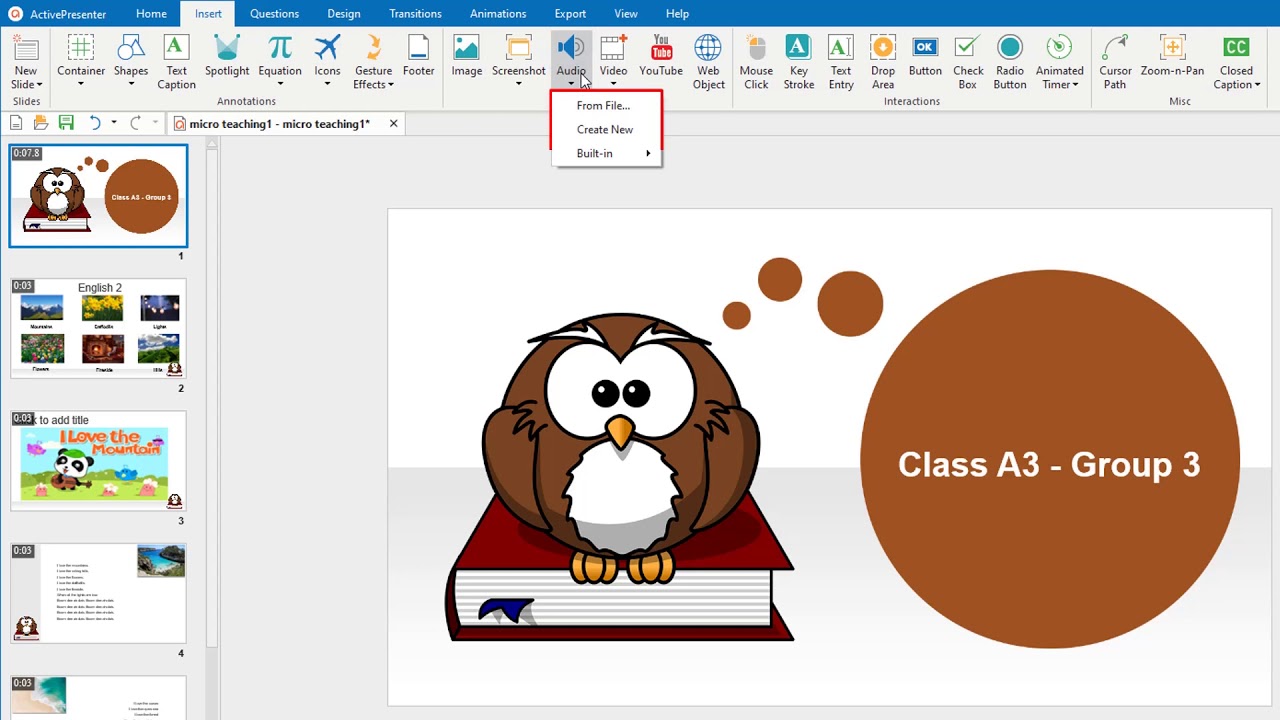Open the View tab

626,13
